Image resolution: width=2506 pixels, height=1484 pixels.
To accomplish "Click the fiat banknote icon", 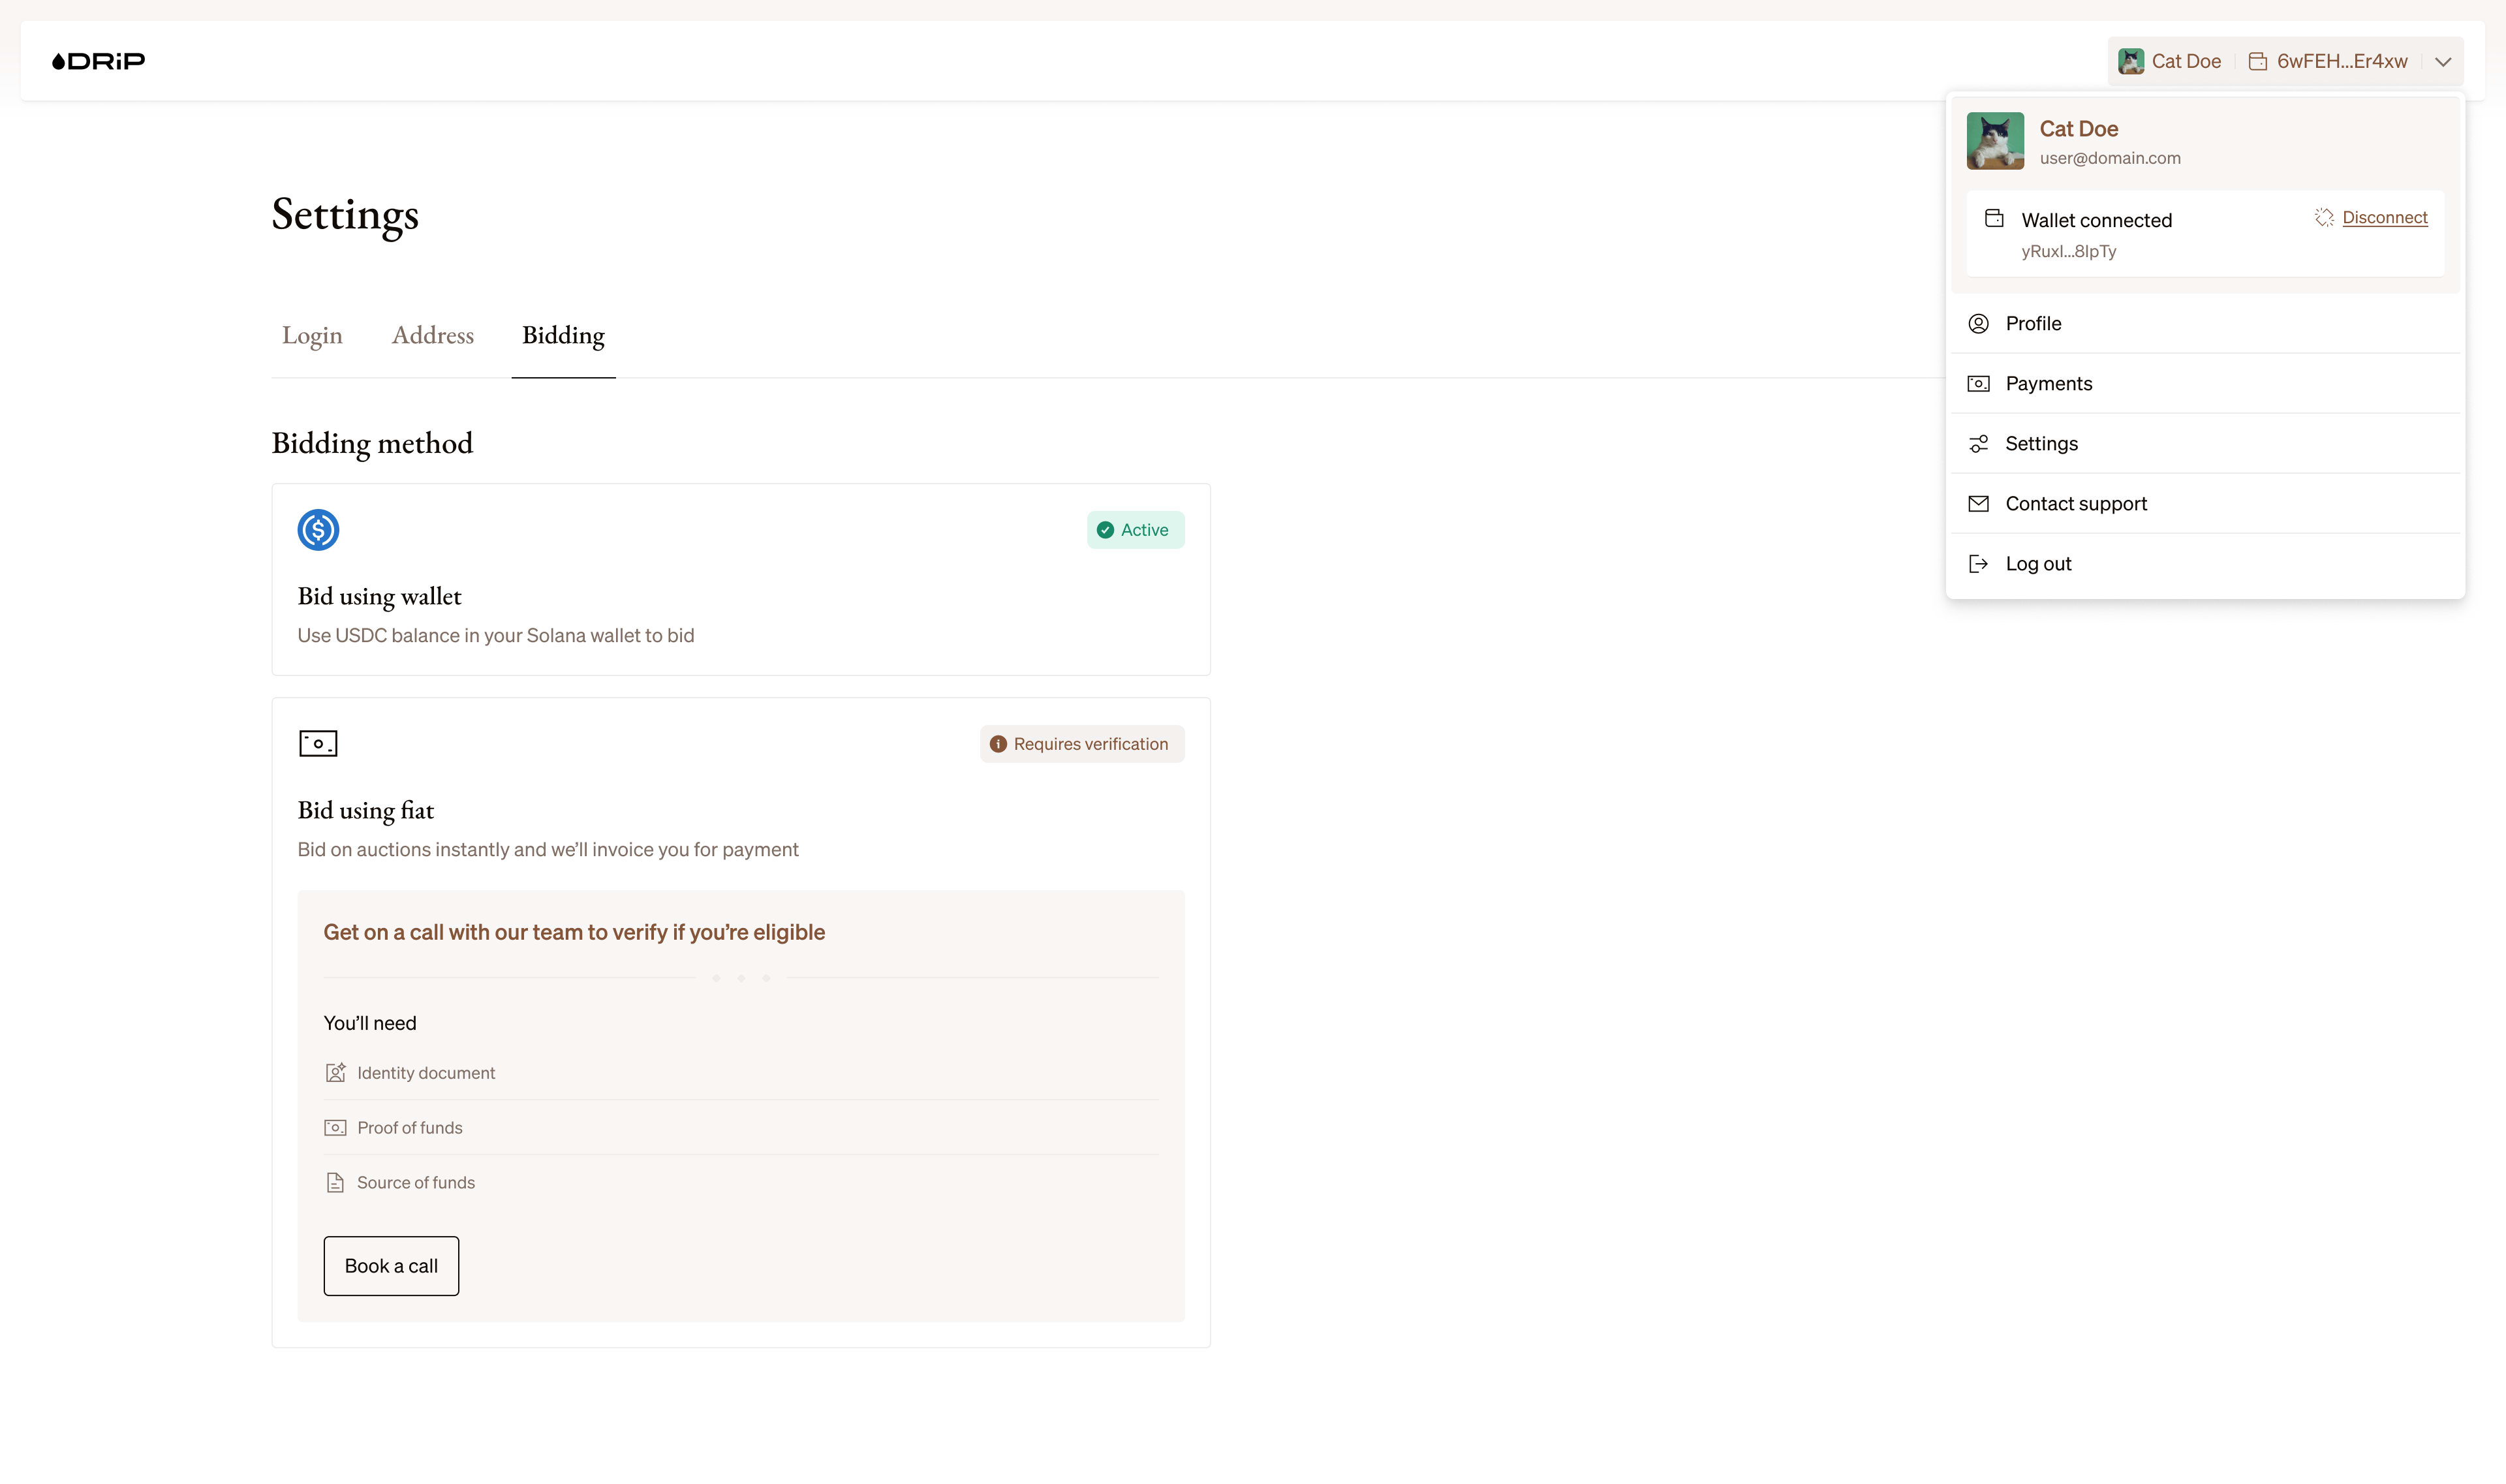I will [318, 743].
